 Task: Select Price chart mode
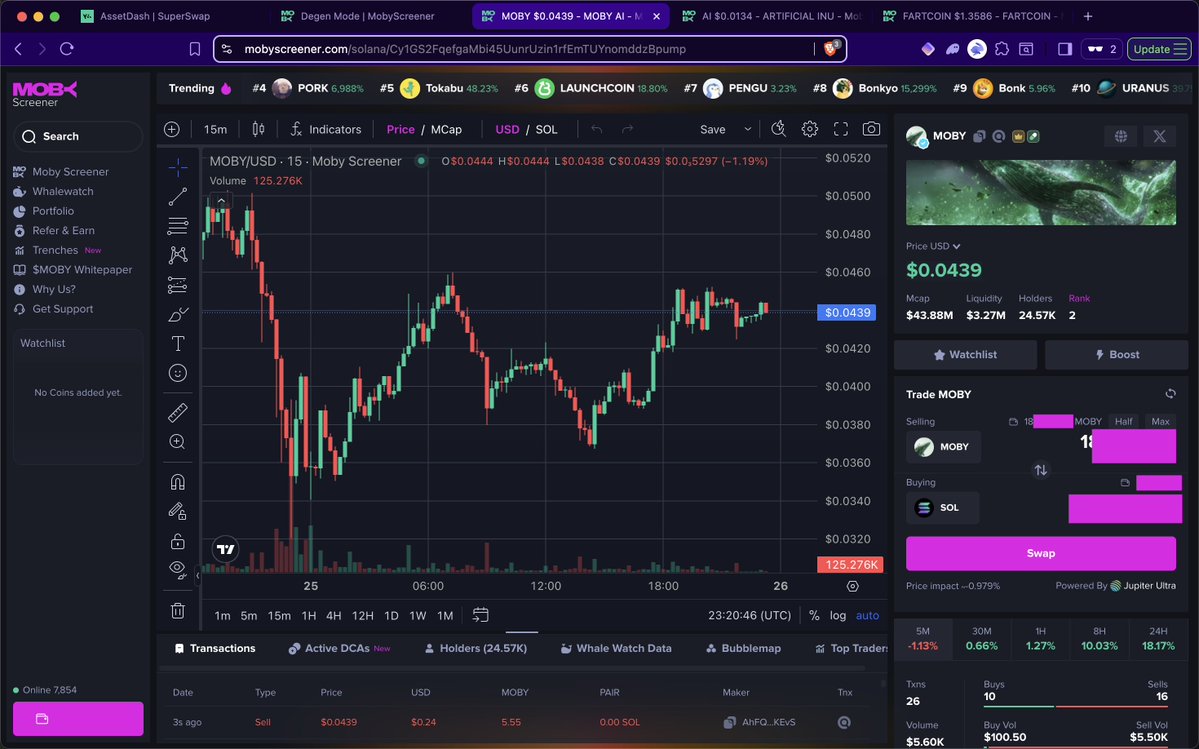[x=401, y=129]
